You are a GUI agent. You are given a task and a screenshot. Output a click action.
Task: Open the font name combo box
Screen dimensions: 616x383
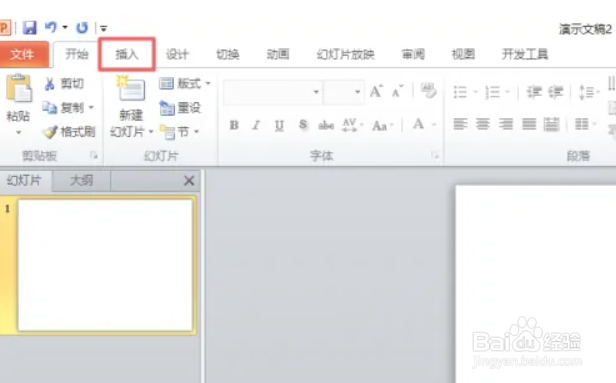coord(272,92)
